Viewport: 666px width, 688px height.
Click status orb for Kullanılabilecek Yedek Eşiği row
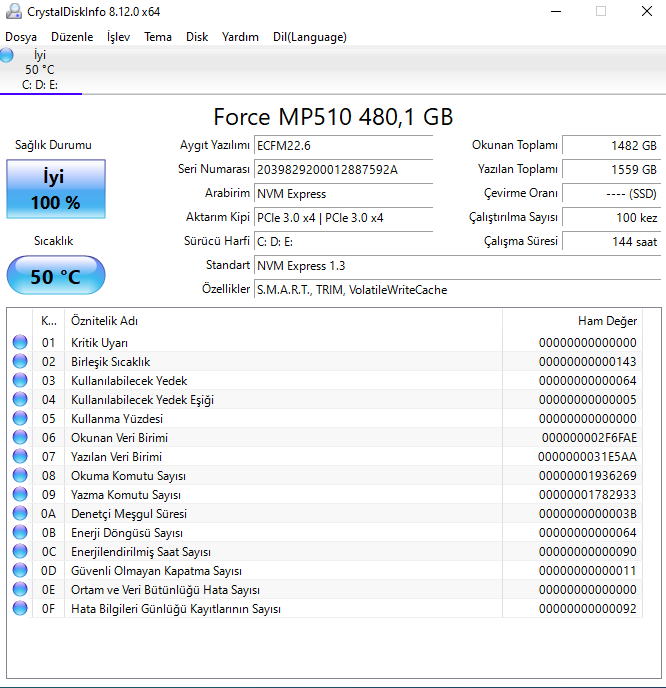point(20,399)
